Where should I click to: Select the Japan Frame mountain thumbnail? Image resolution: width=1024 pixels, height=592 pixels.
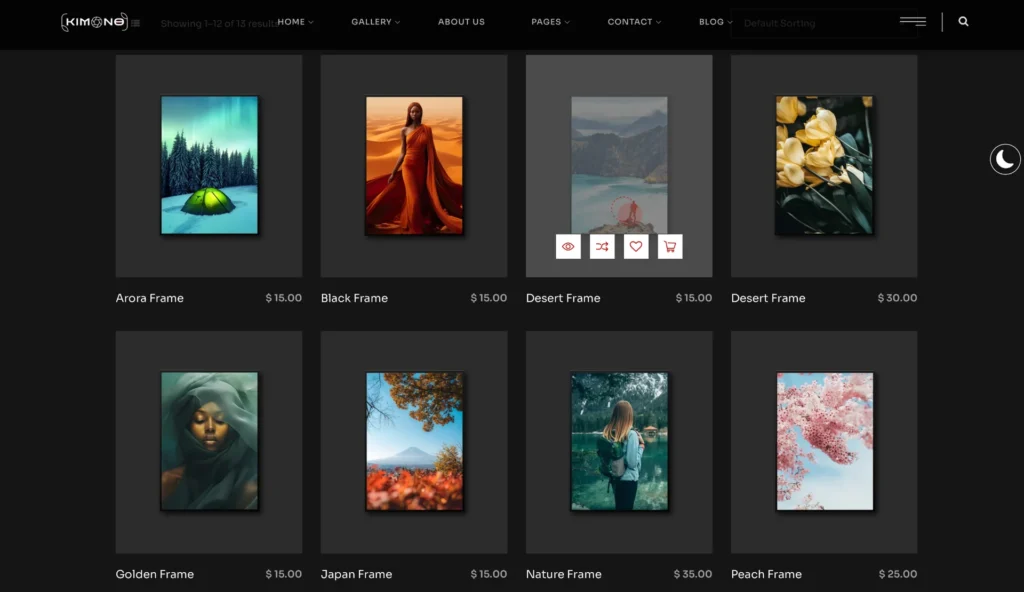[414, 441]
